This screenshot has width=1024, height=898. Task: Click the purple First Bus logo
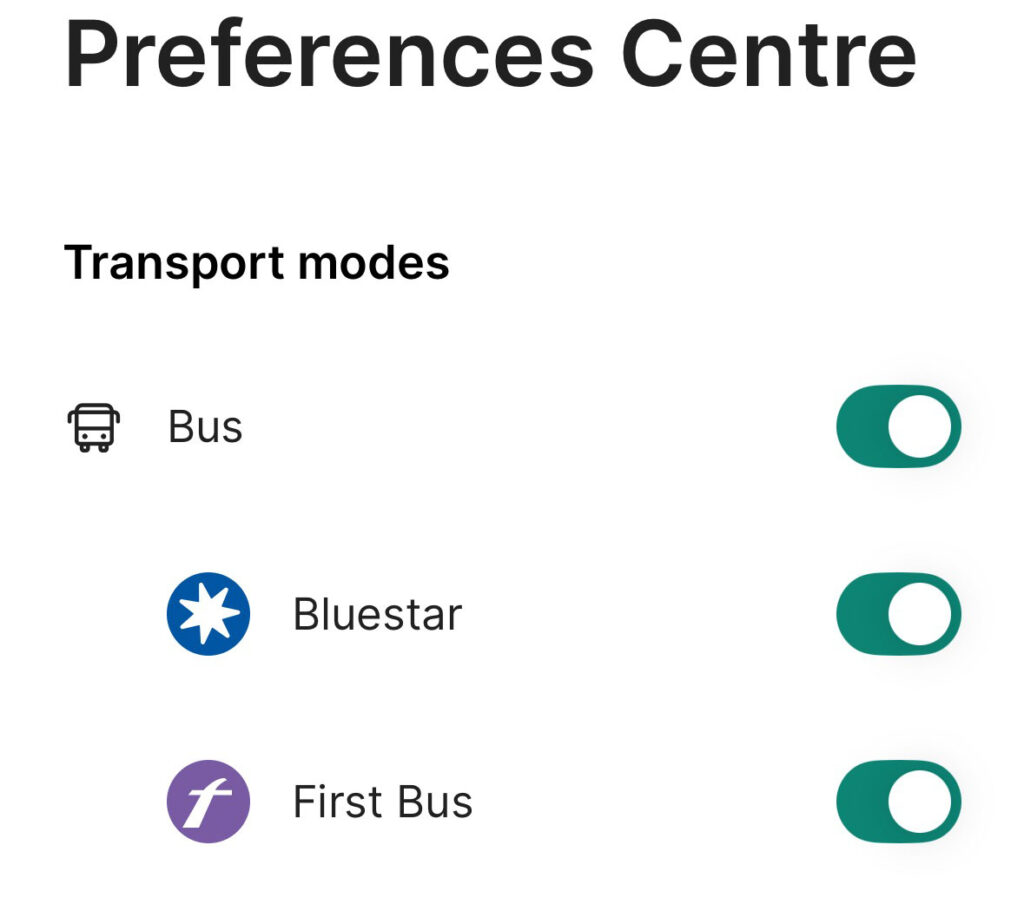point(208,801)
